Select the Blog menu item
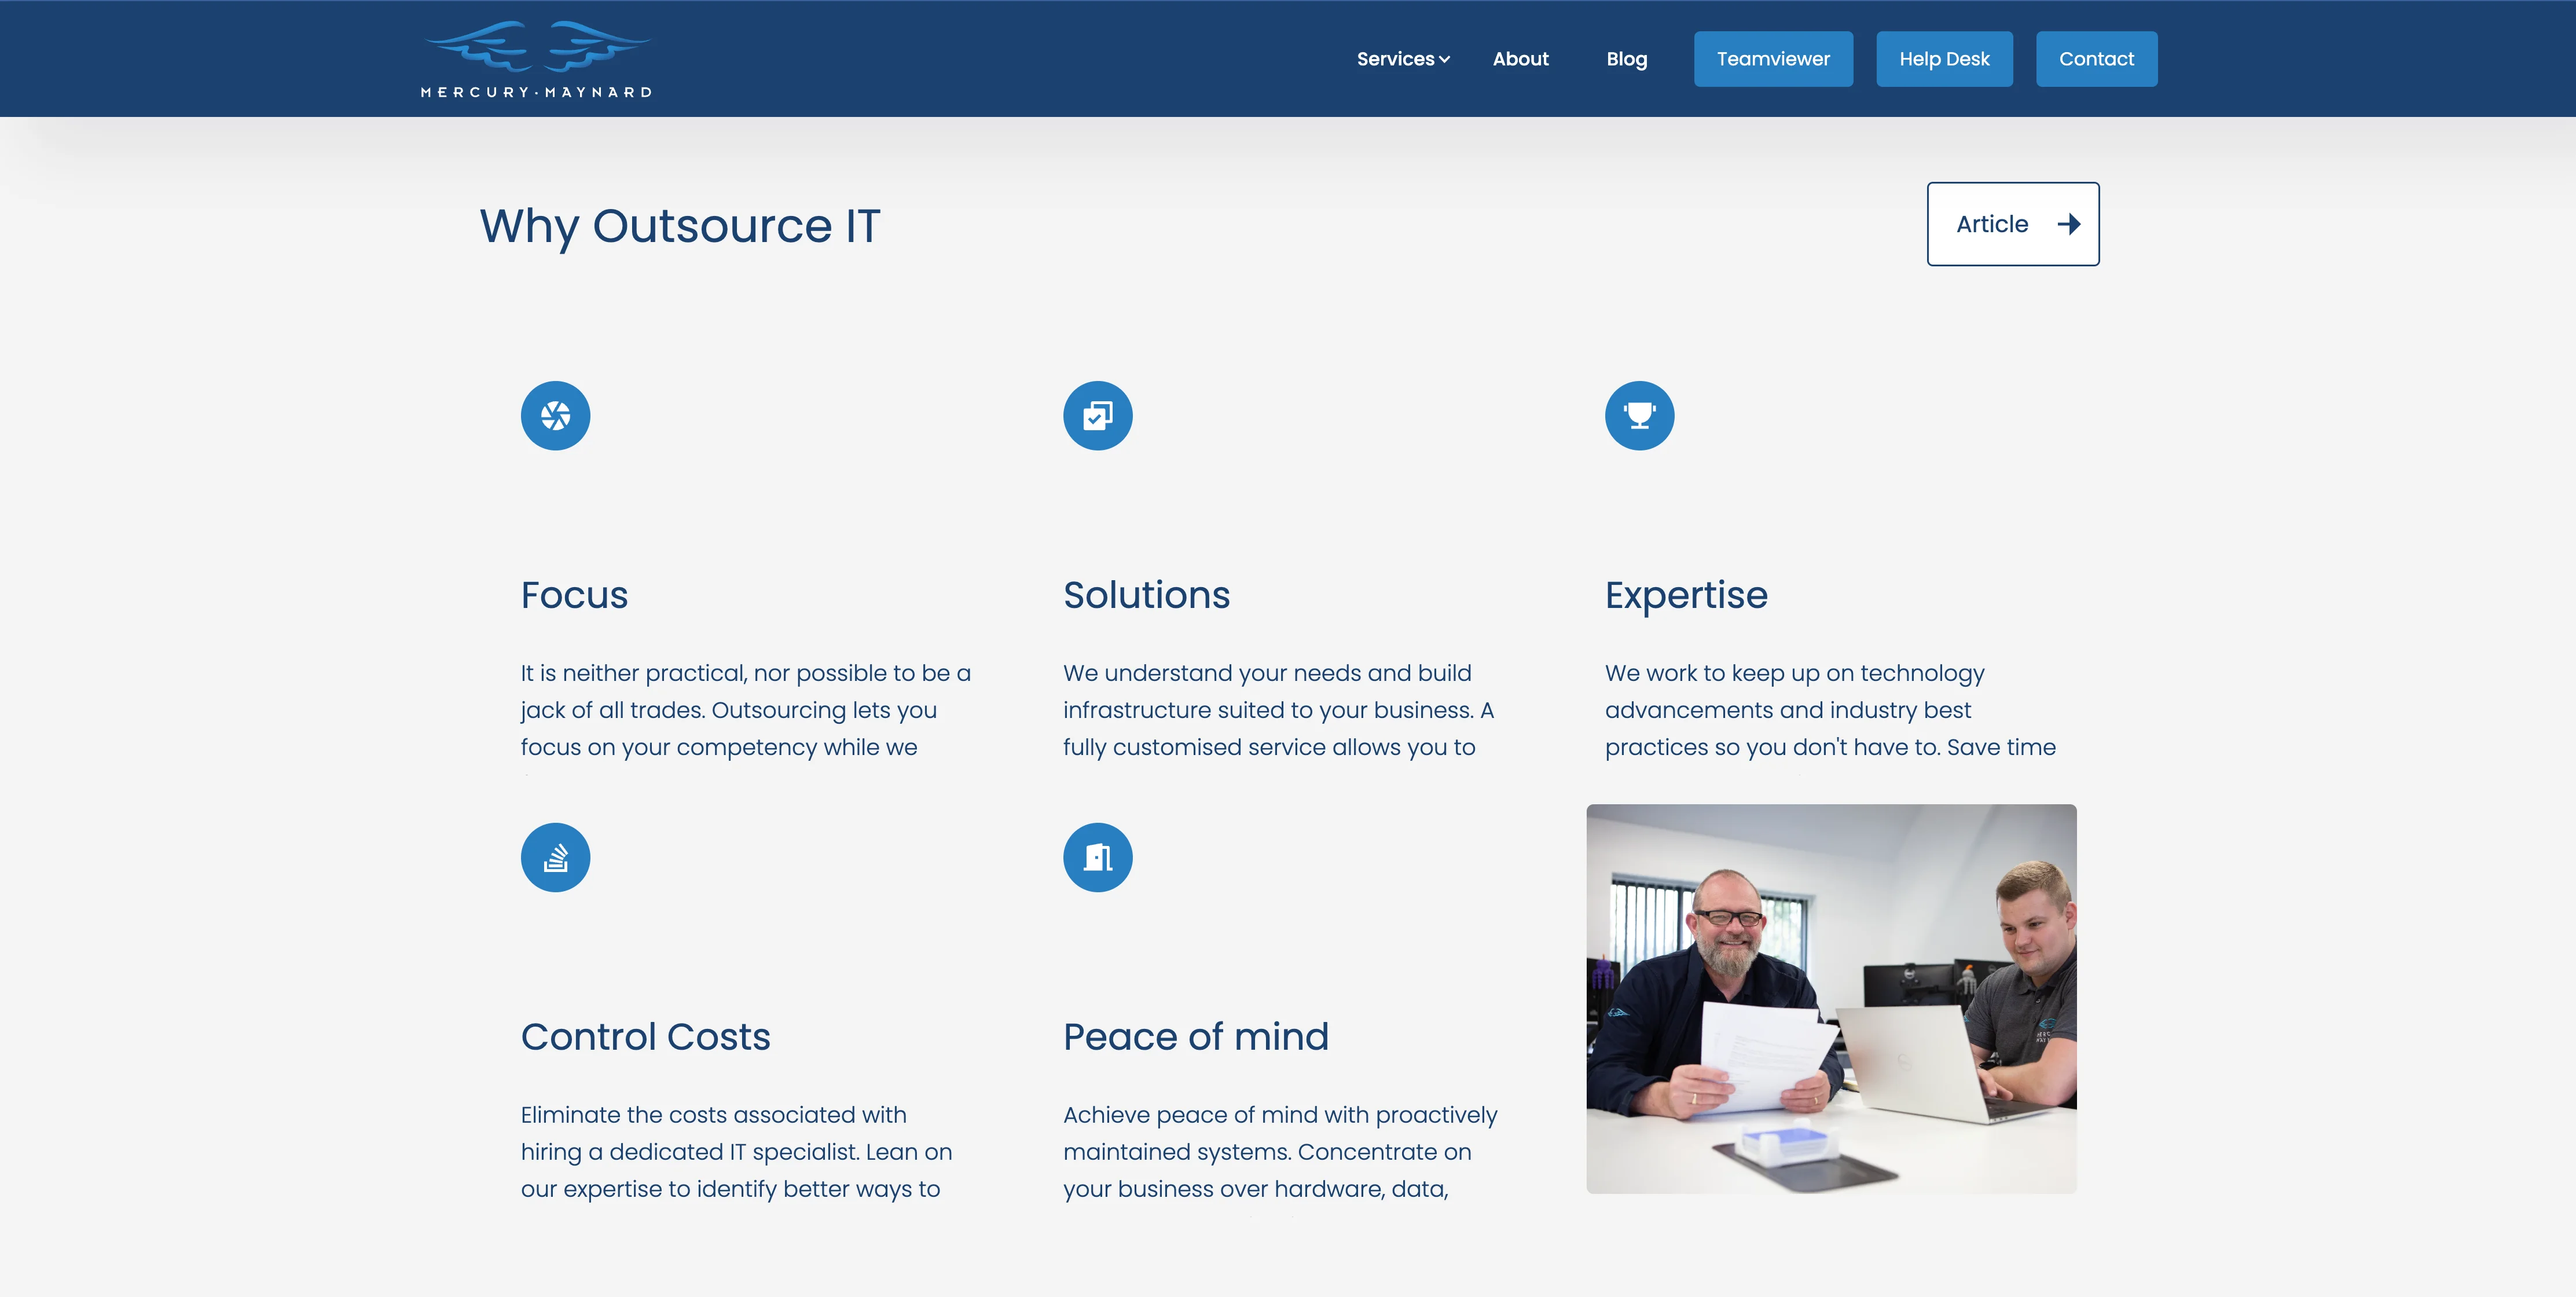 tap(1627, 58)
